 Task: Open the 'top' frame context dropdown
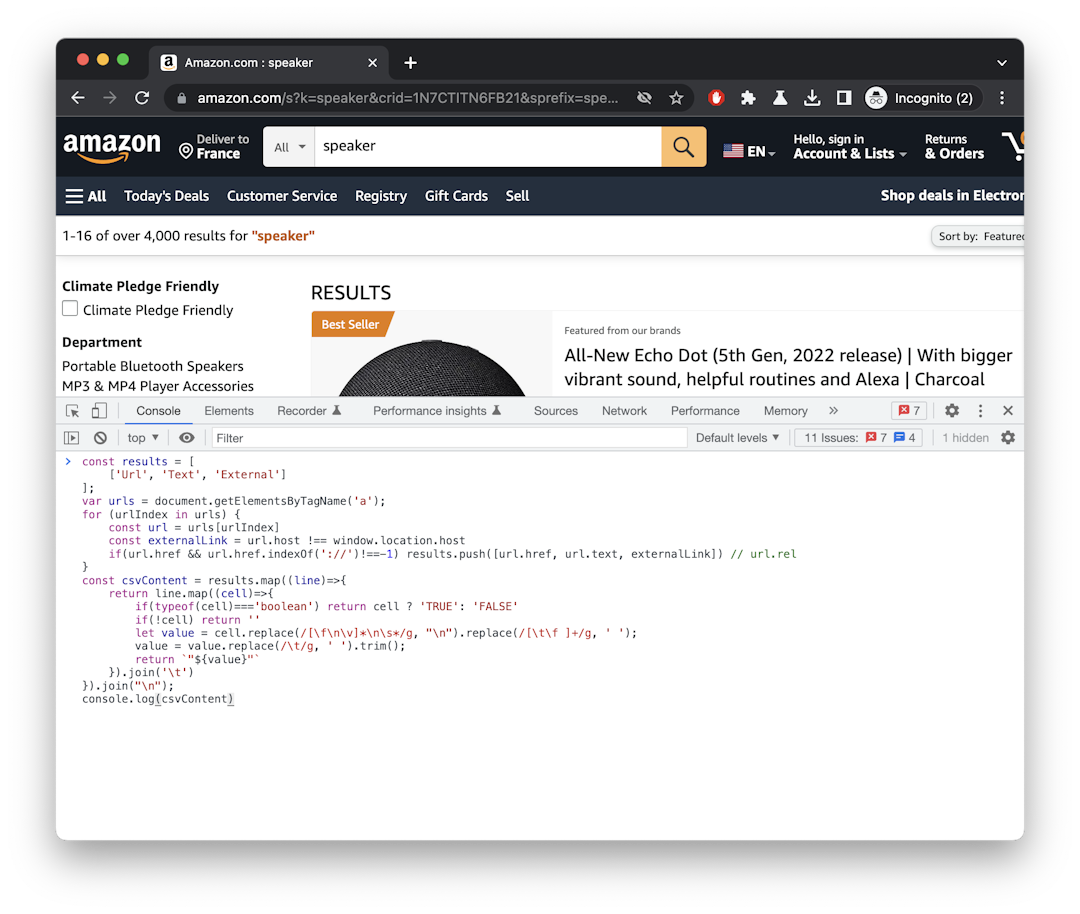[142, 437]
